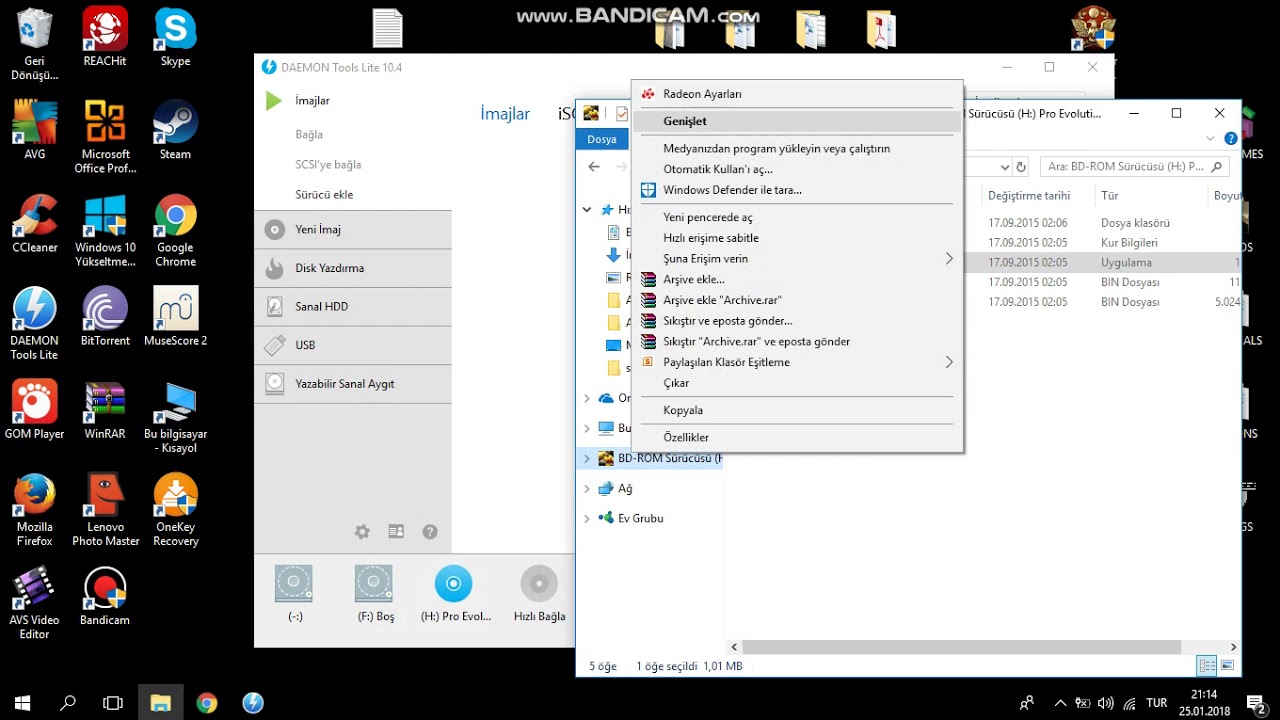
Task: Sort by Değiştirme tarihi column header
Action: 1029,196
